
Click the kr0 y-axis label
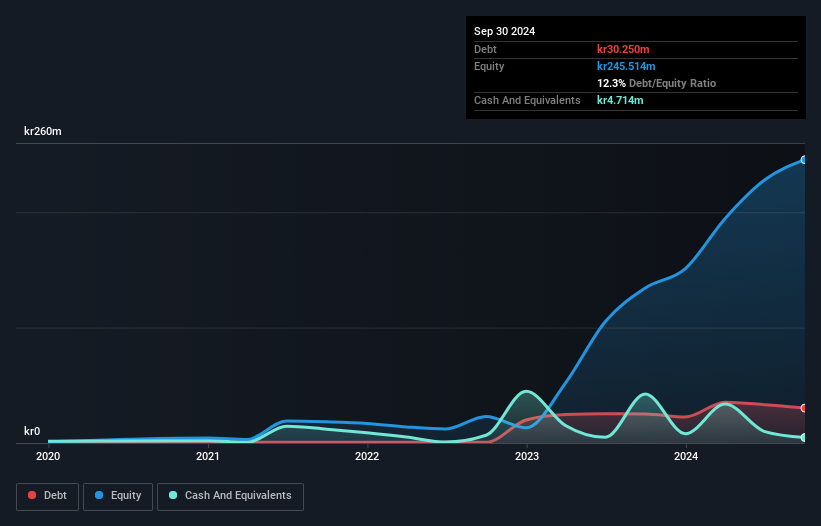[x=32, y=431]
